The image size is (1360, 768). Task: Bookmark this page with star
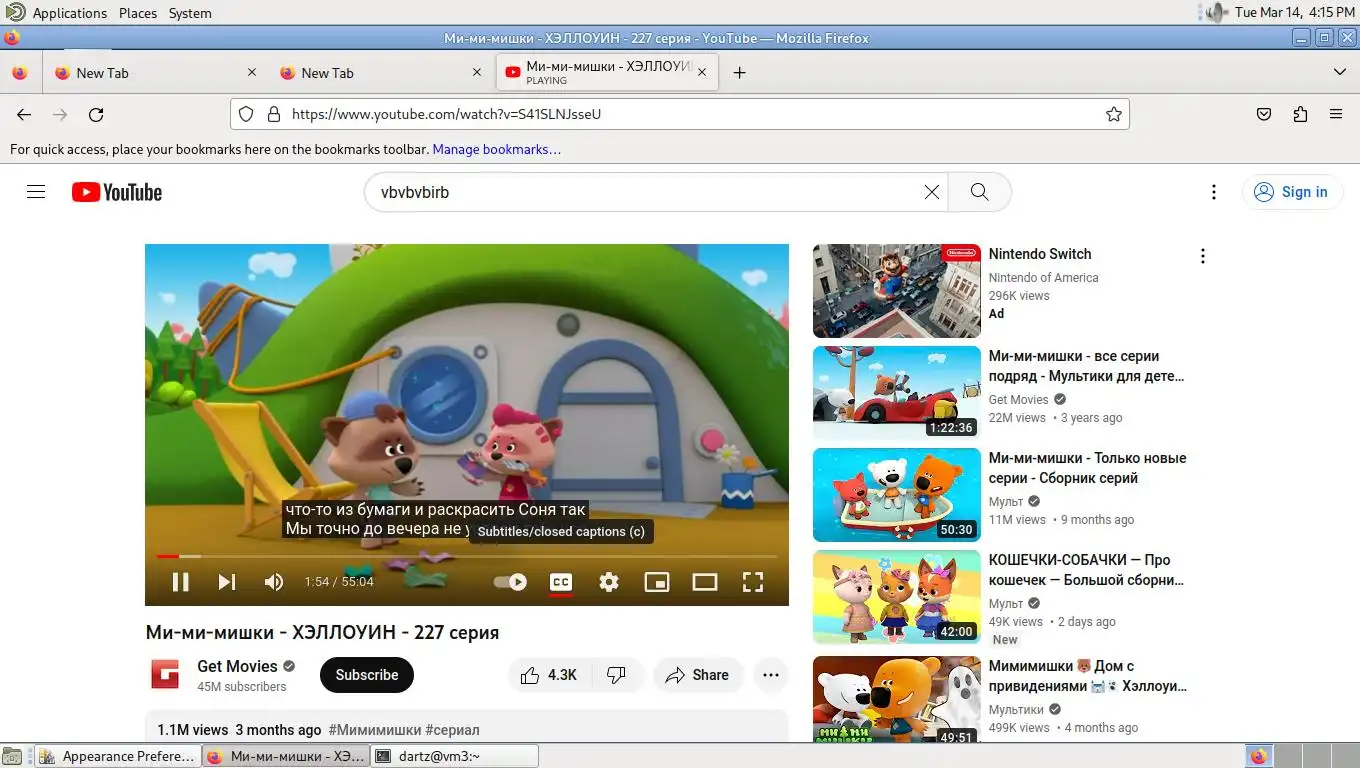coord(1114,114)
